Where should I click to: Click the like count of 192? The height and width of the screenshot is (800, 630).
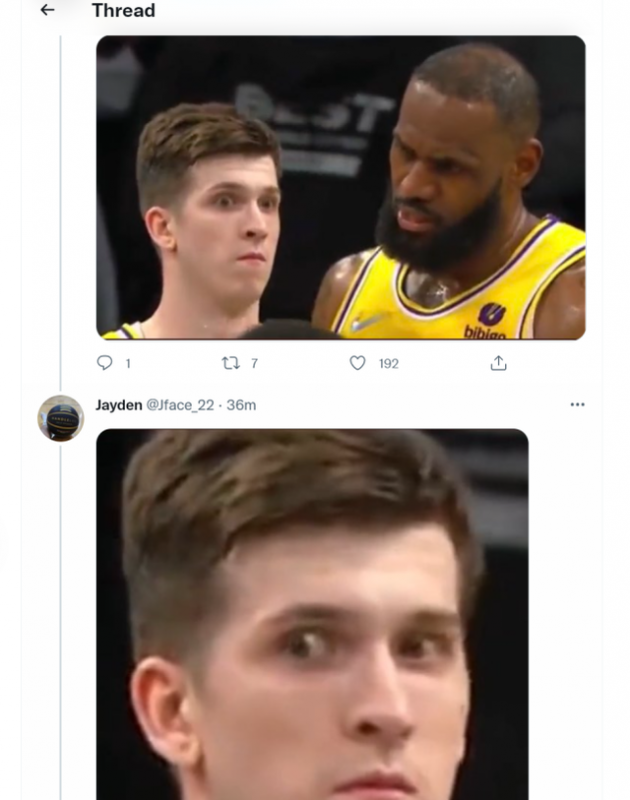pyautogui.click(x=388, y=364)
